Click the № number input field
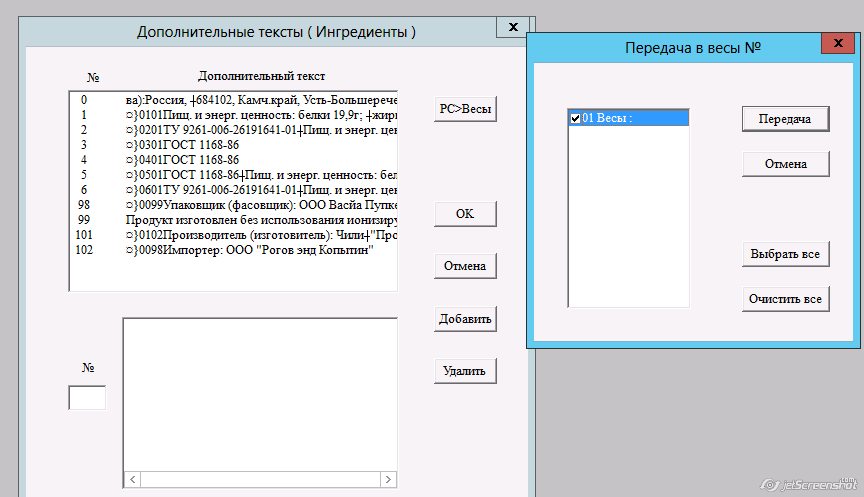864x497 pixels. 87,397
